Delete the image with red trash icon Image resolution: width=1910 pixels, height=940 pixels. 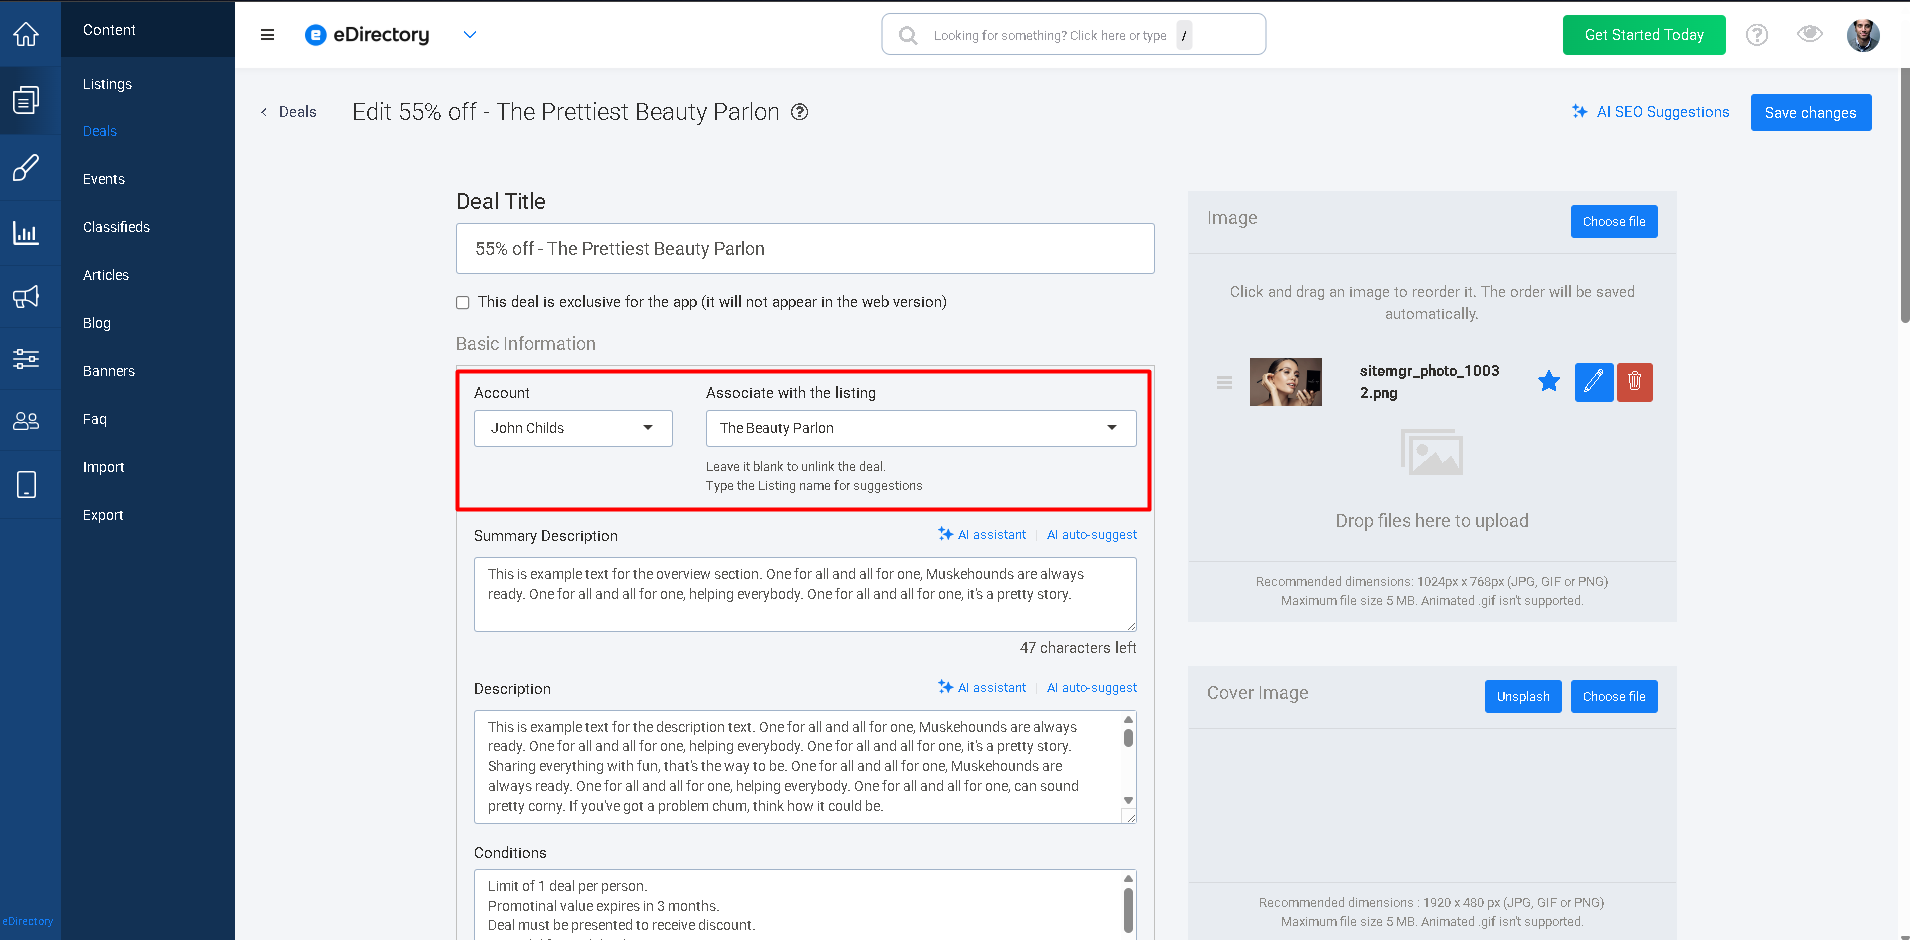(x=1635, y=382)
